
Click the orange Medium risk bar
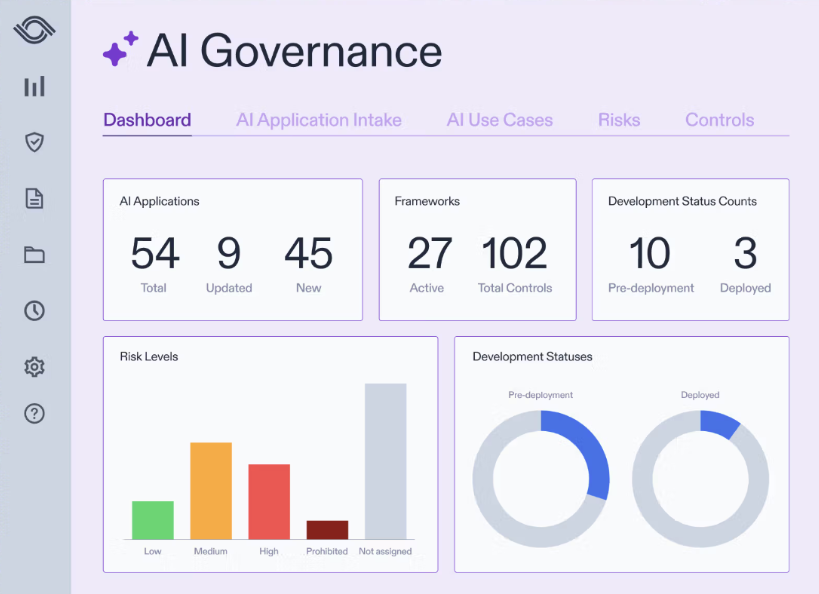211,491
